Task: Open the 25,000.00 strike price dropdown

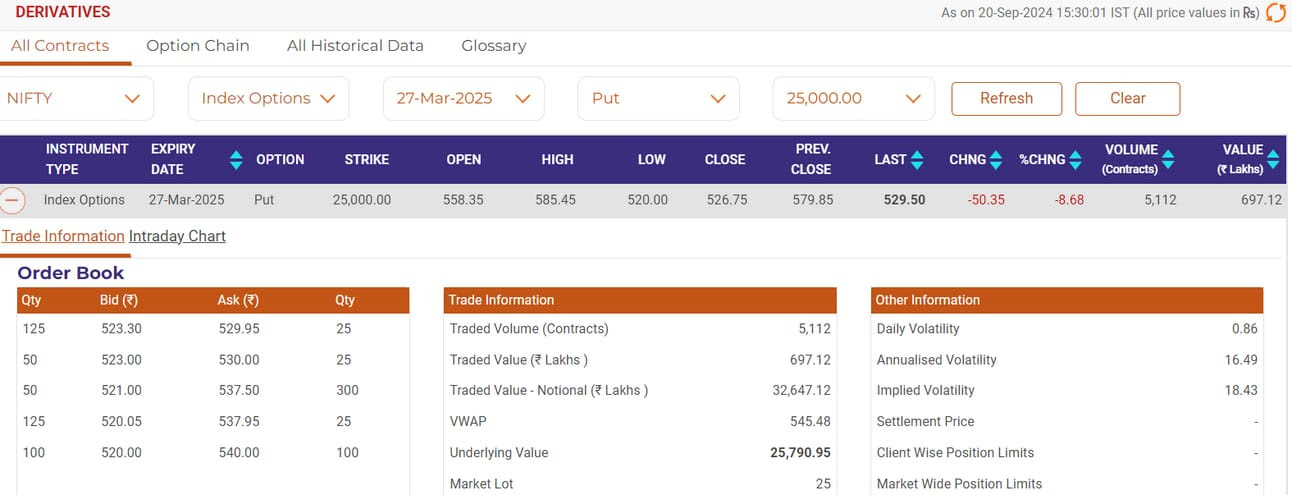Action: 853,98
